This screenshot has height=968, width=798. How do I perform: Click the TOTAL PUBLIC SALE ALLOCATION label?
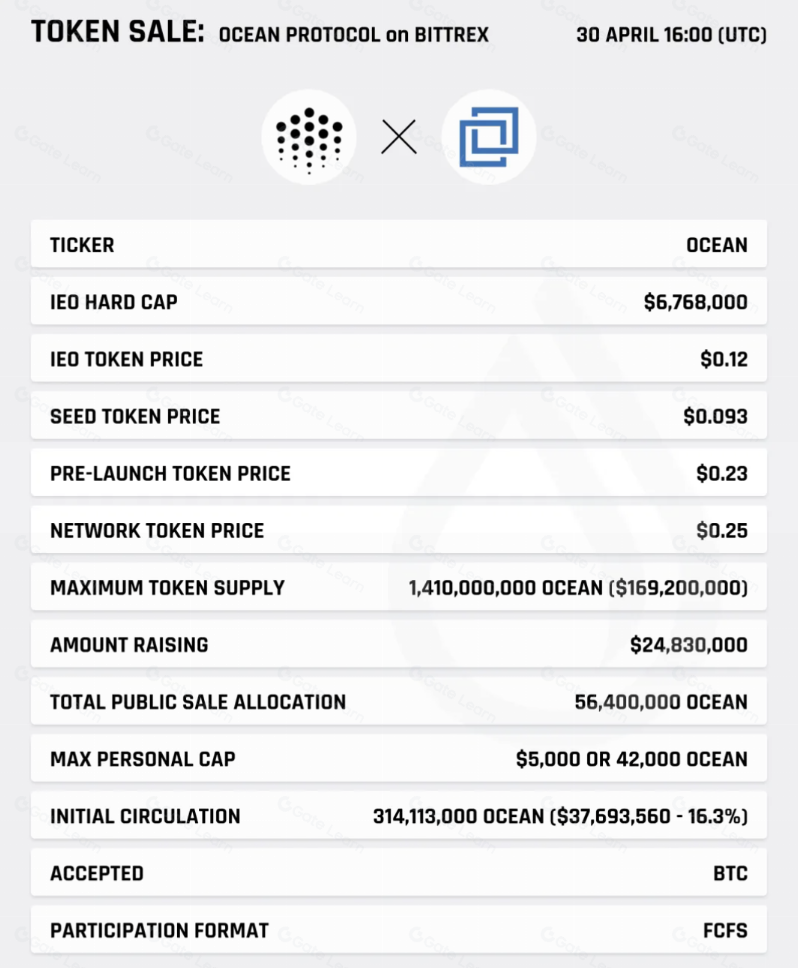tap(198, 702)
